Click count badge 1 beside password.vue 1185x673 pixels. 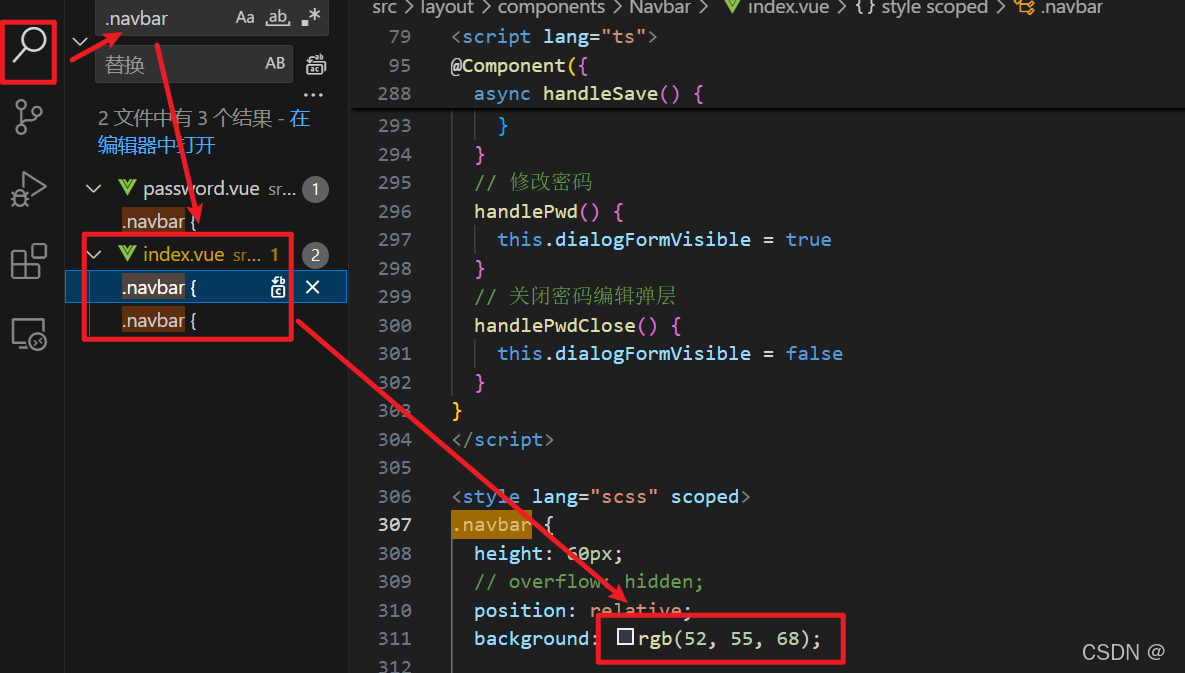[315, 189]
